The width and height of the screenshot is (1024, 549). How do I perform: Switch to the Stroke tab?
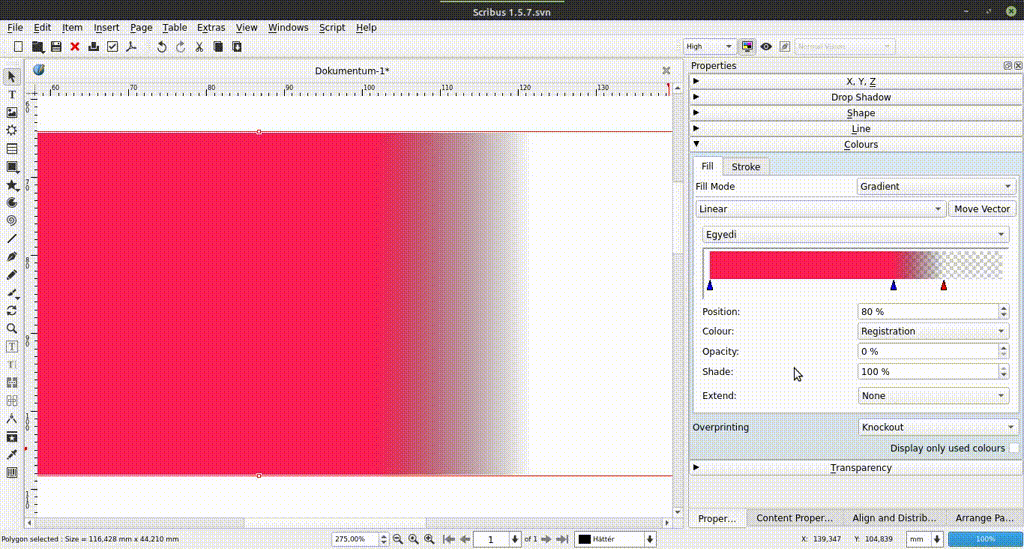(x=746, y=167)
